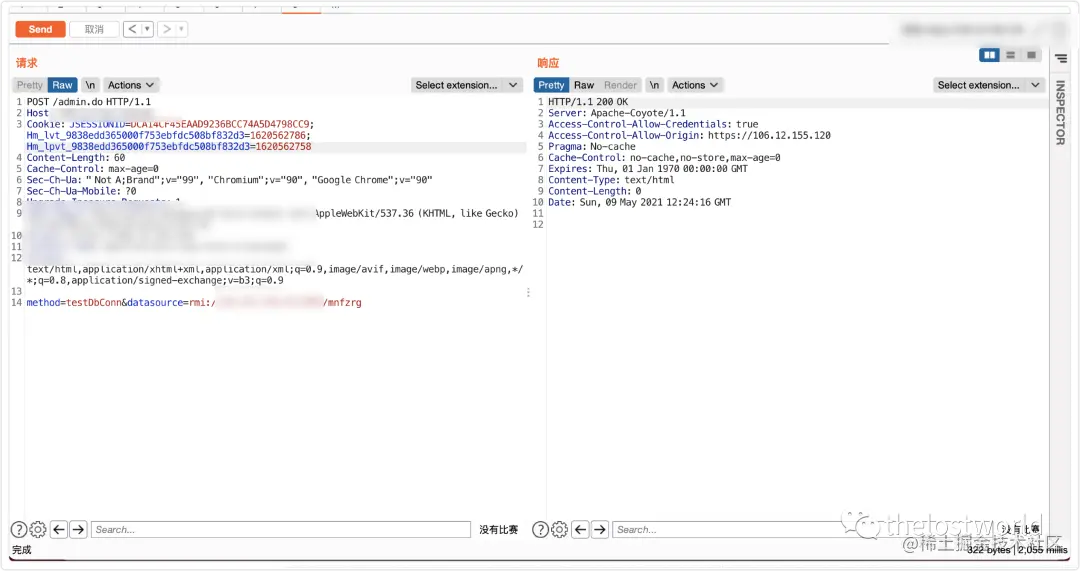
Task: Go to next response search match arrow
Action: coord(600,530)
